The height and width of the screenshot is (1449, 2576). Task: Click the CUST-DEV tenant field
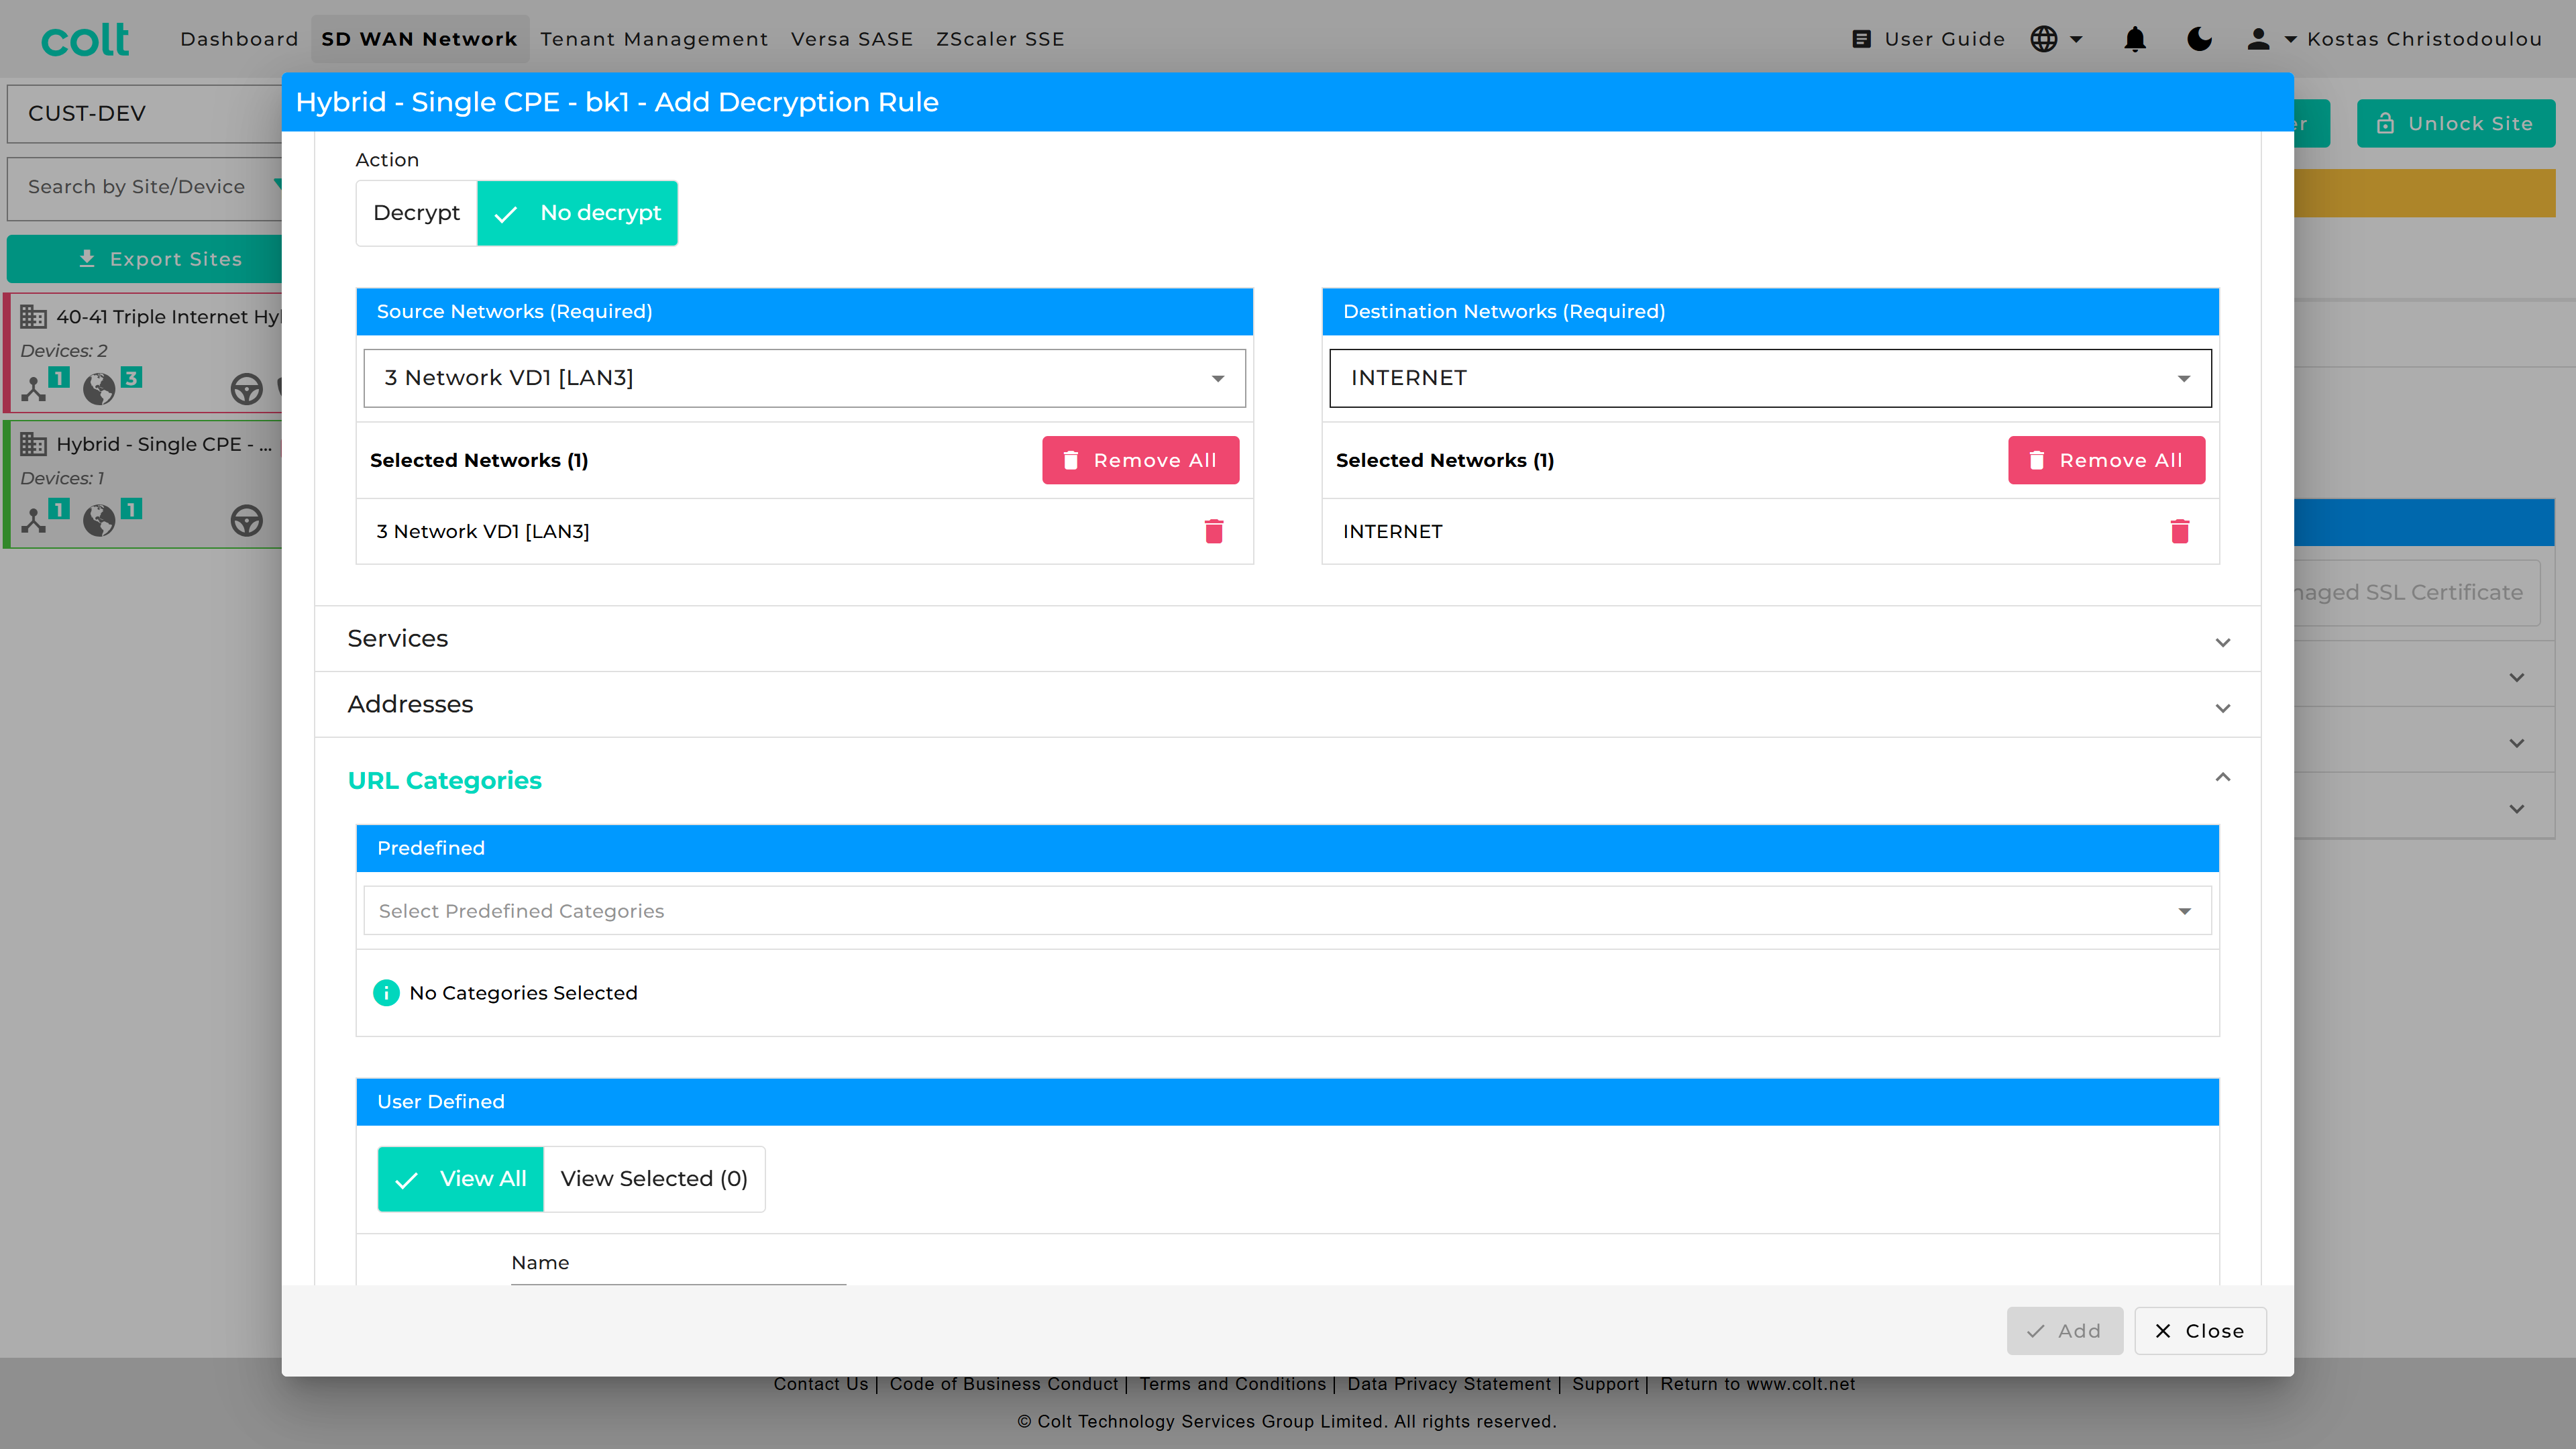click(x=145, y=113)
